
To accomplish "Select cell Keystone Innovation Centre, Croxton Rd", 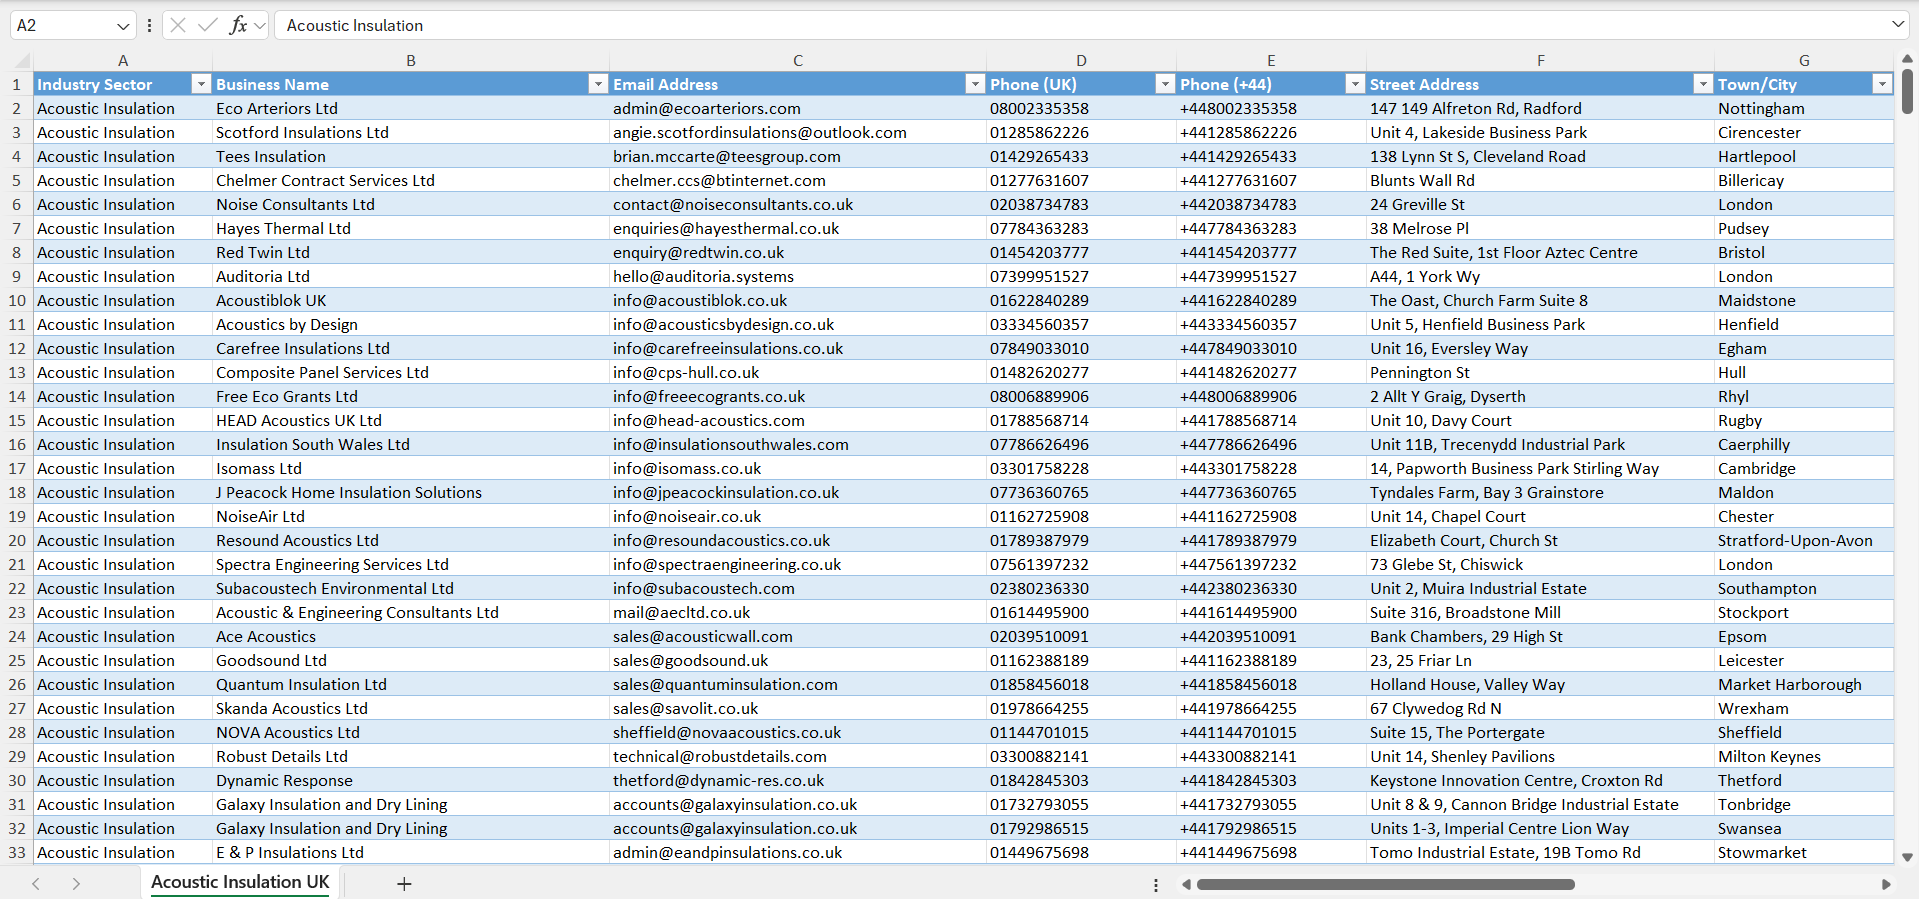I will point(1540,780).
